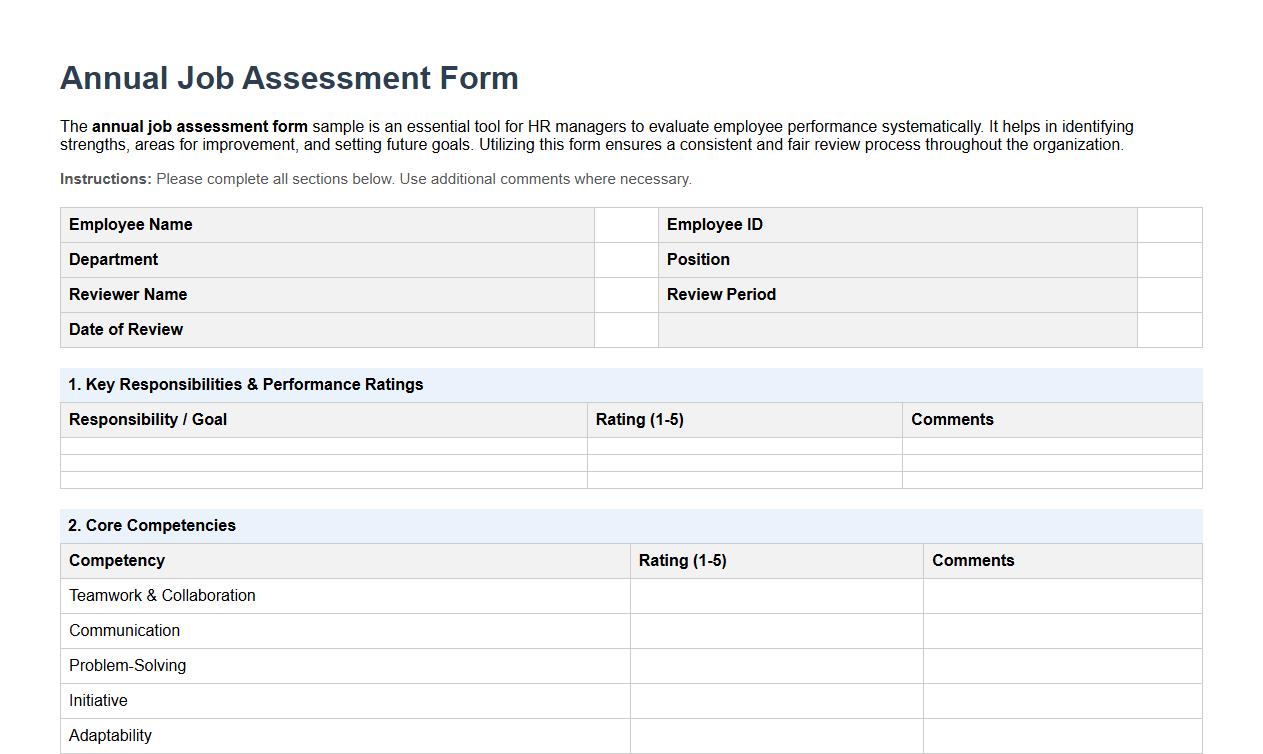1263x754 pixels.
Task: Click the Annual Job Assessment Form title
Action: tap(289, 78)
